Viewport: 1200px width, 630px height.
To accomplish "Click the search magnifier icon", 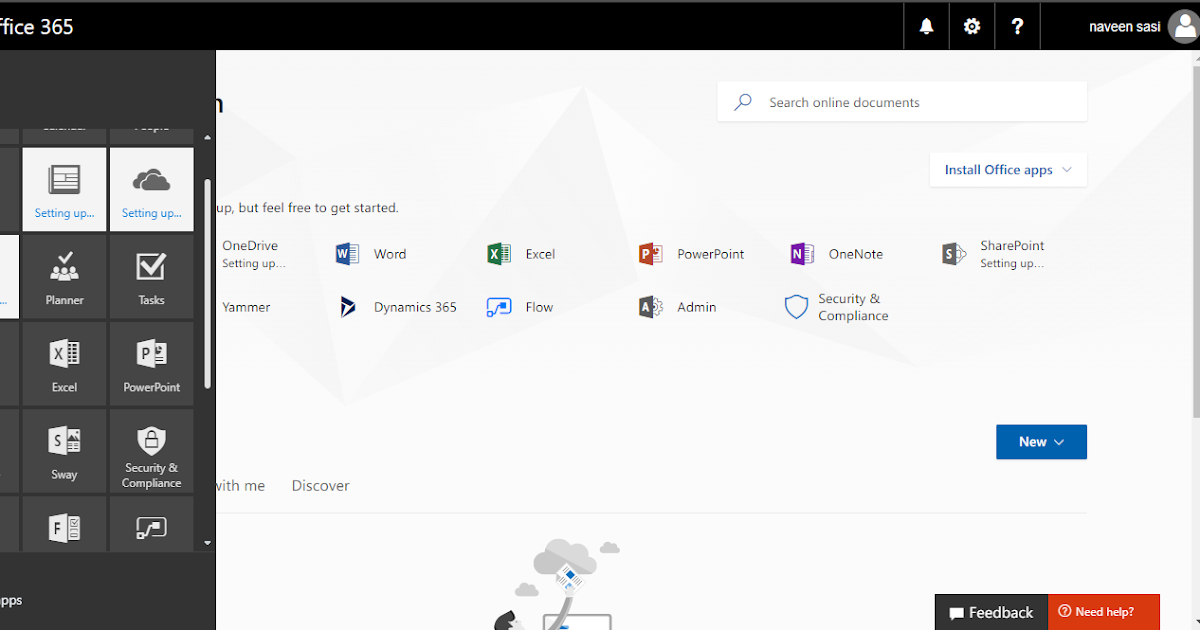I will pyautogui.click(x=742, y=102).
